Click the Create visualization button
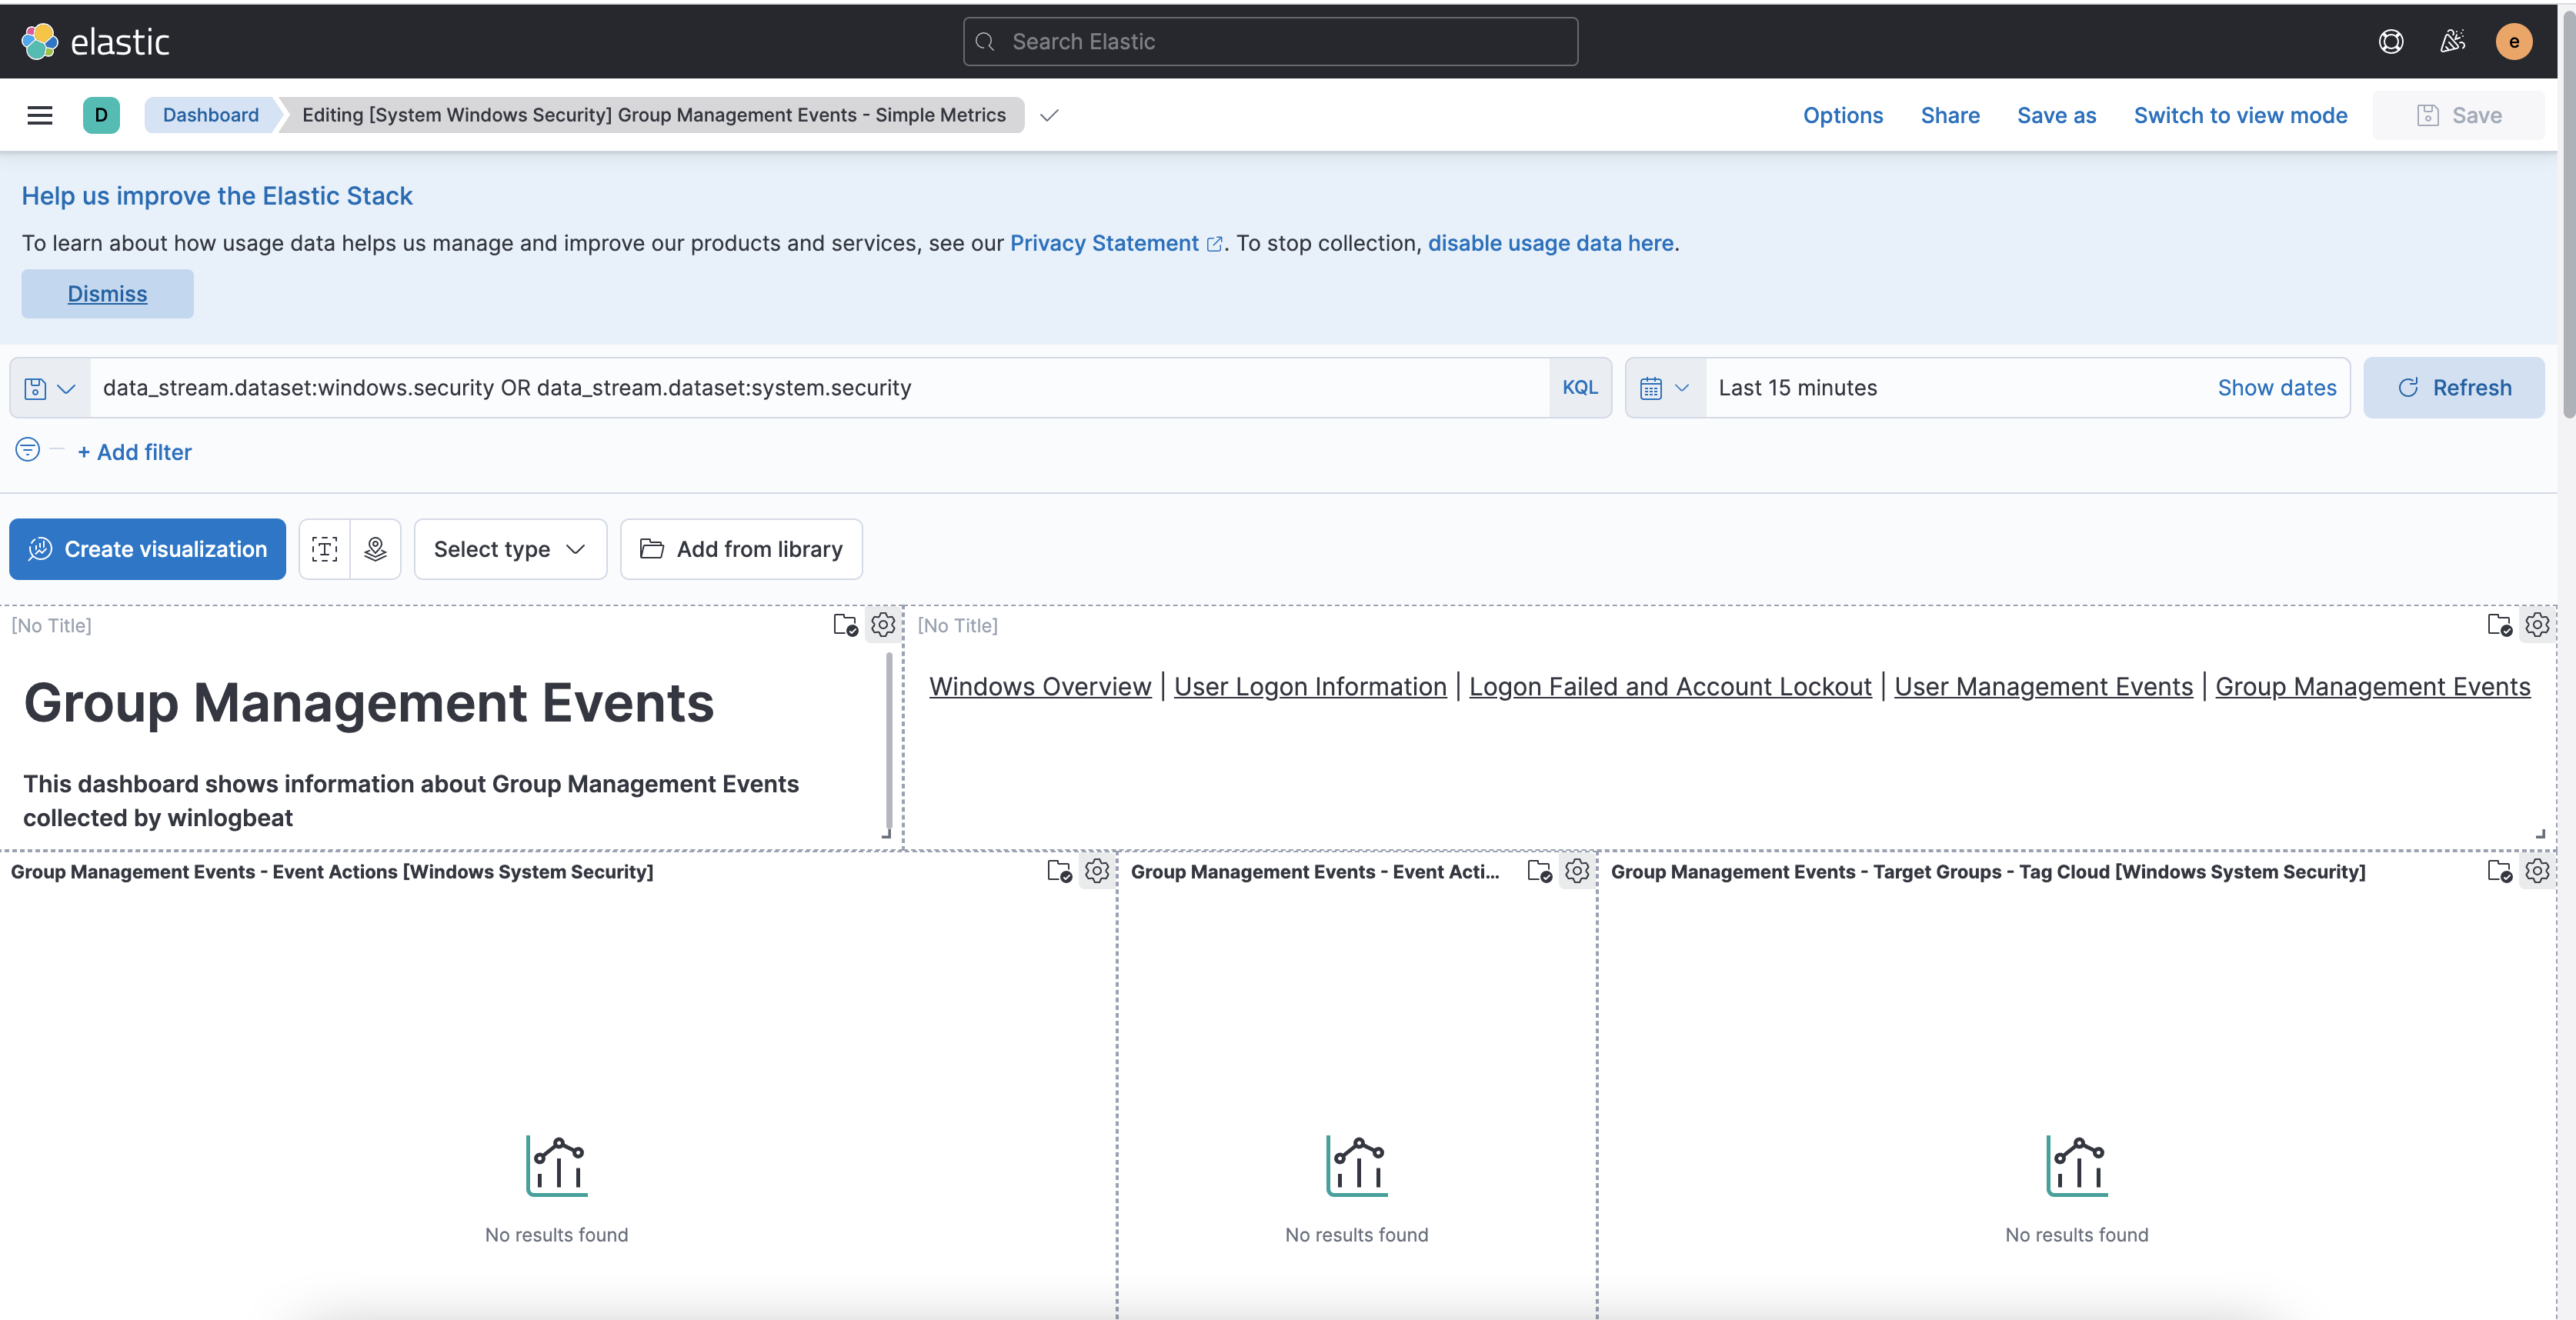Screen dimensions: 2576x1320 click(147, 549)
